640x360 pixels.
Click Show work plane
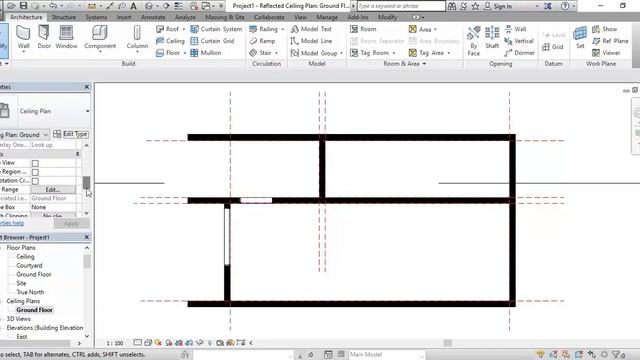[605, 29]
